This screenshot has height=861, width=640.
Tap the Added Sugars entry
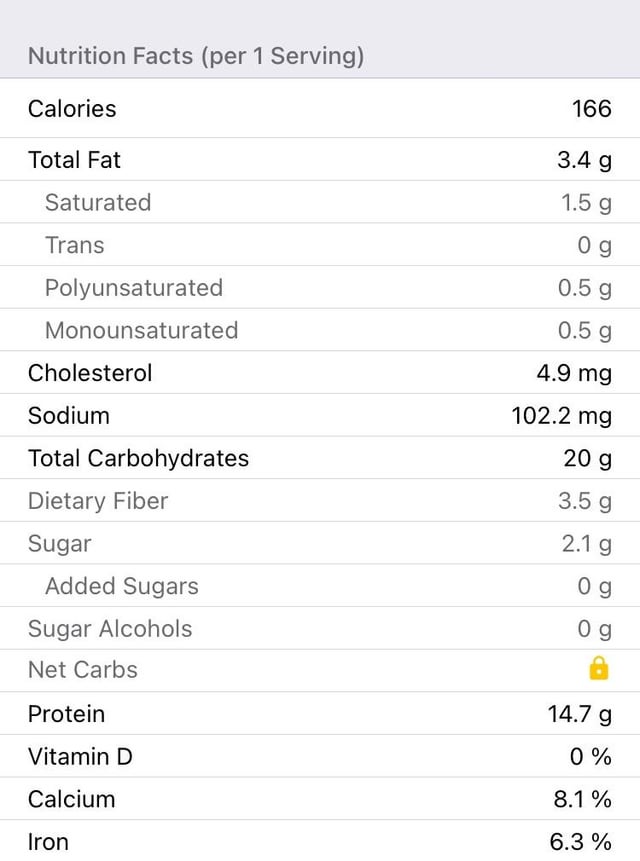[x=320, y=586]
